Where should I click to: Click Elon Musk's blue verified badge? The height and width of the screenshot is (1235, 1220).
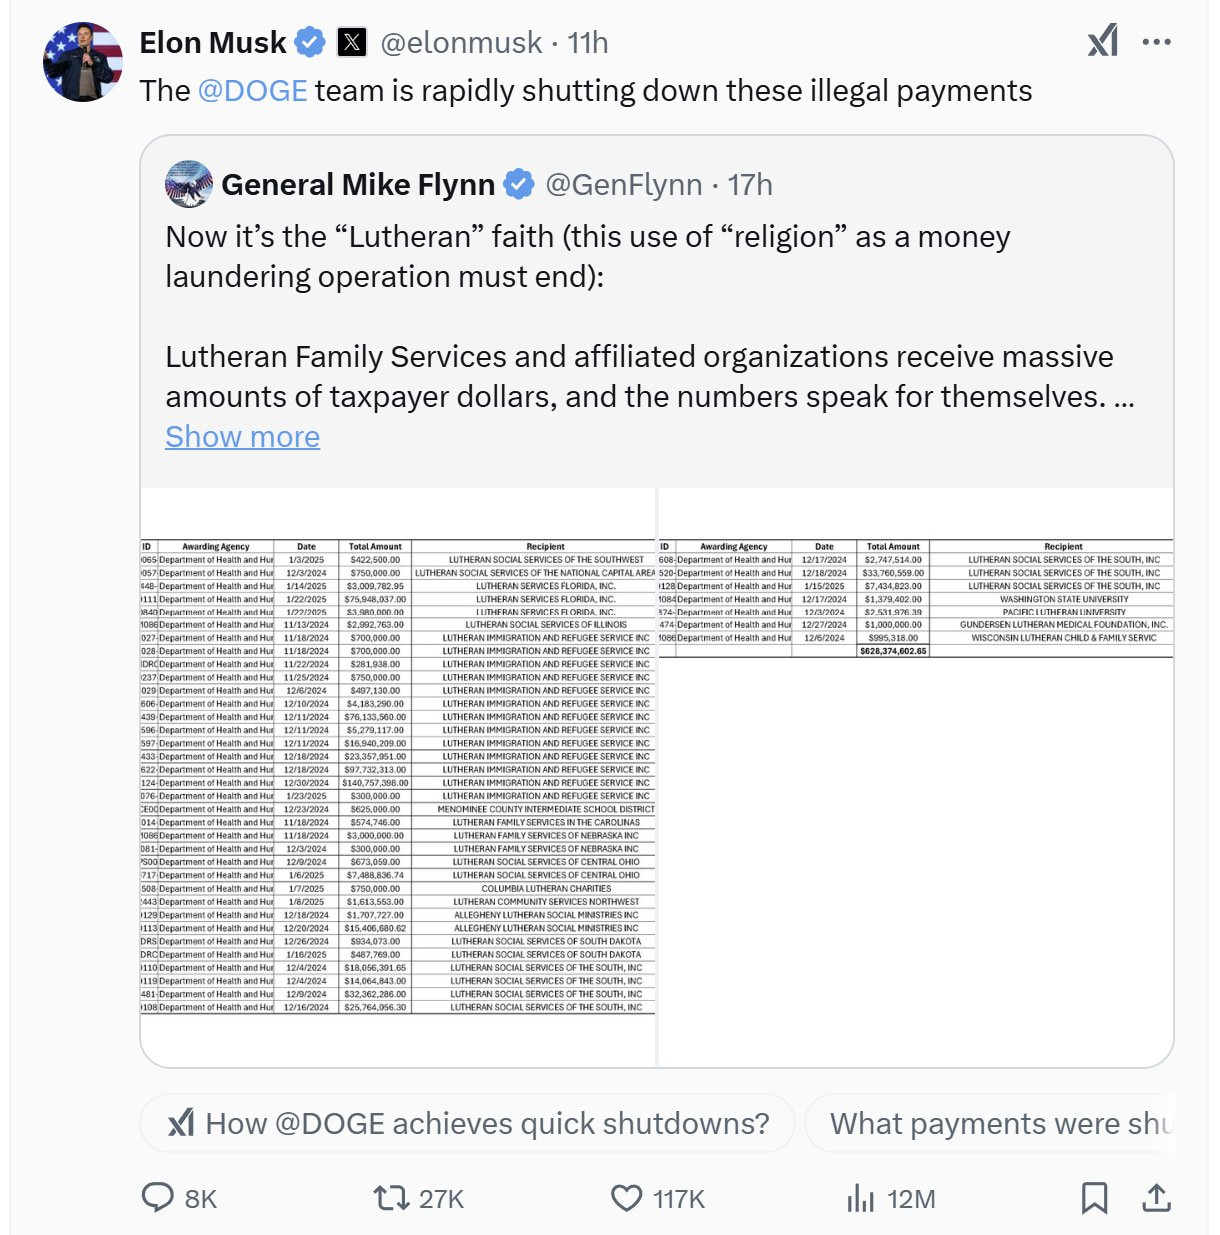coord(309,41)
